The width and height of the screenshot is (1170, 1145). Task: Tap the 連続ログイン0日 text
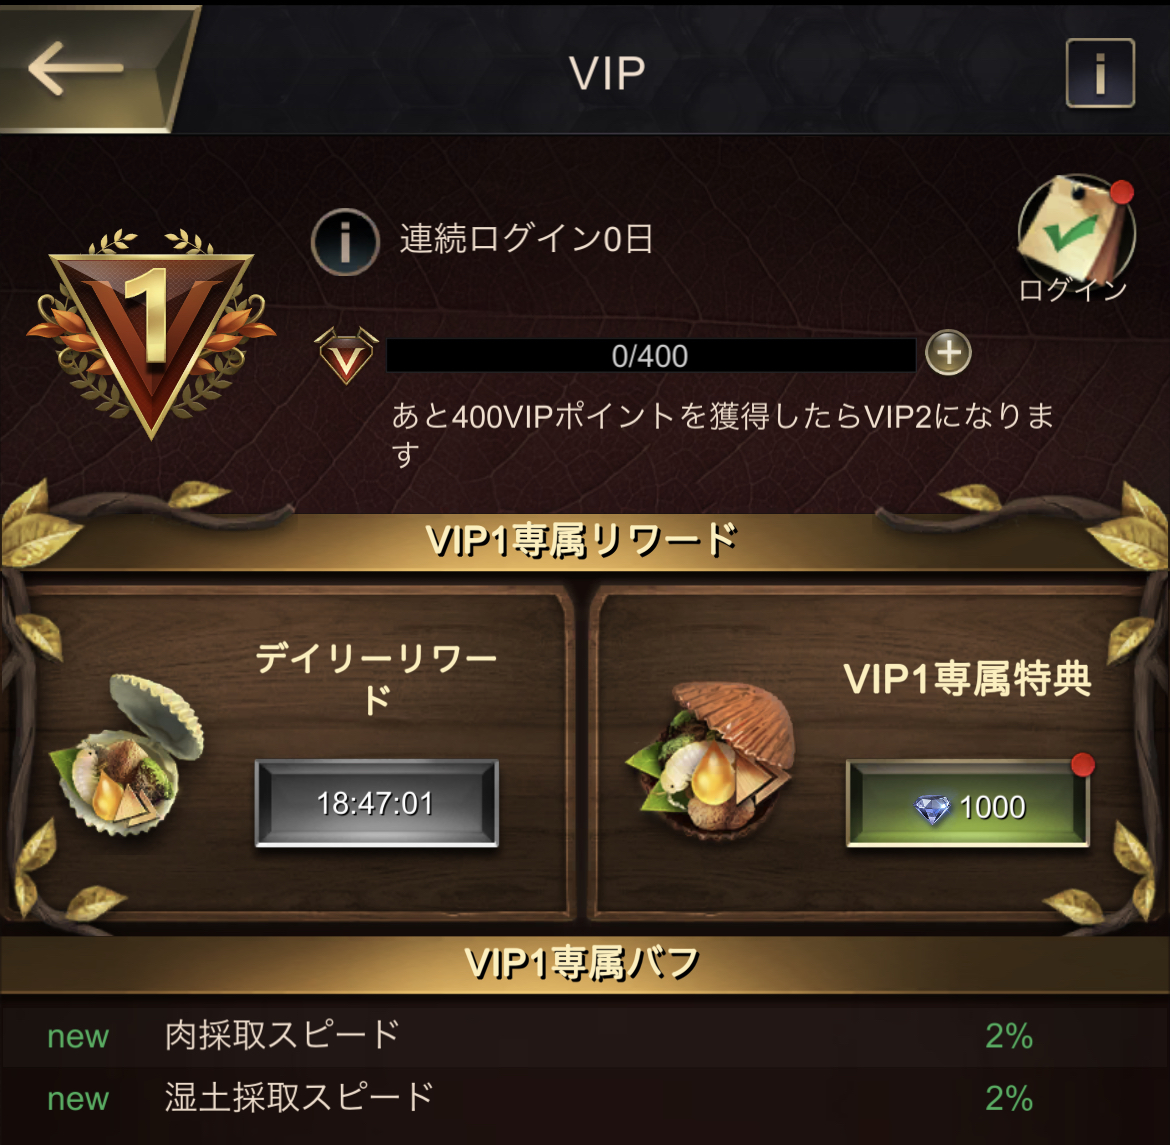[x=527, y=240]
